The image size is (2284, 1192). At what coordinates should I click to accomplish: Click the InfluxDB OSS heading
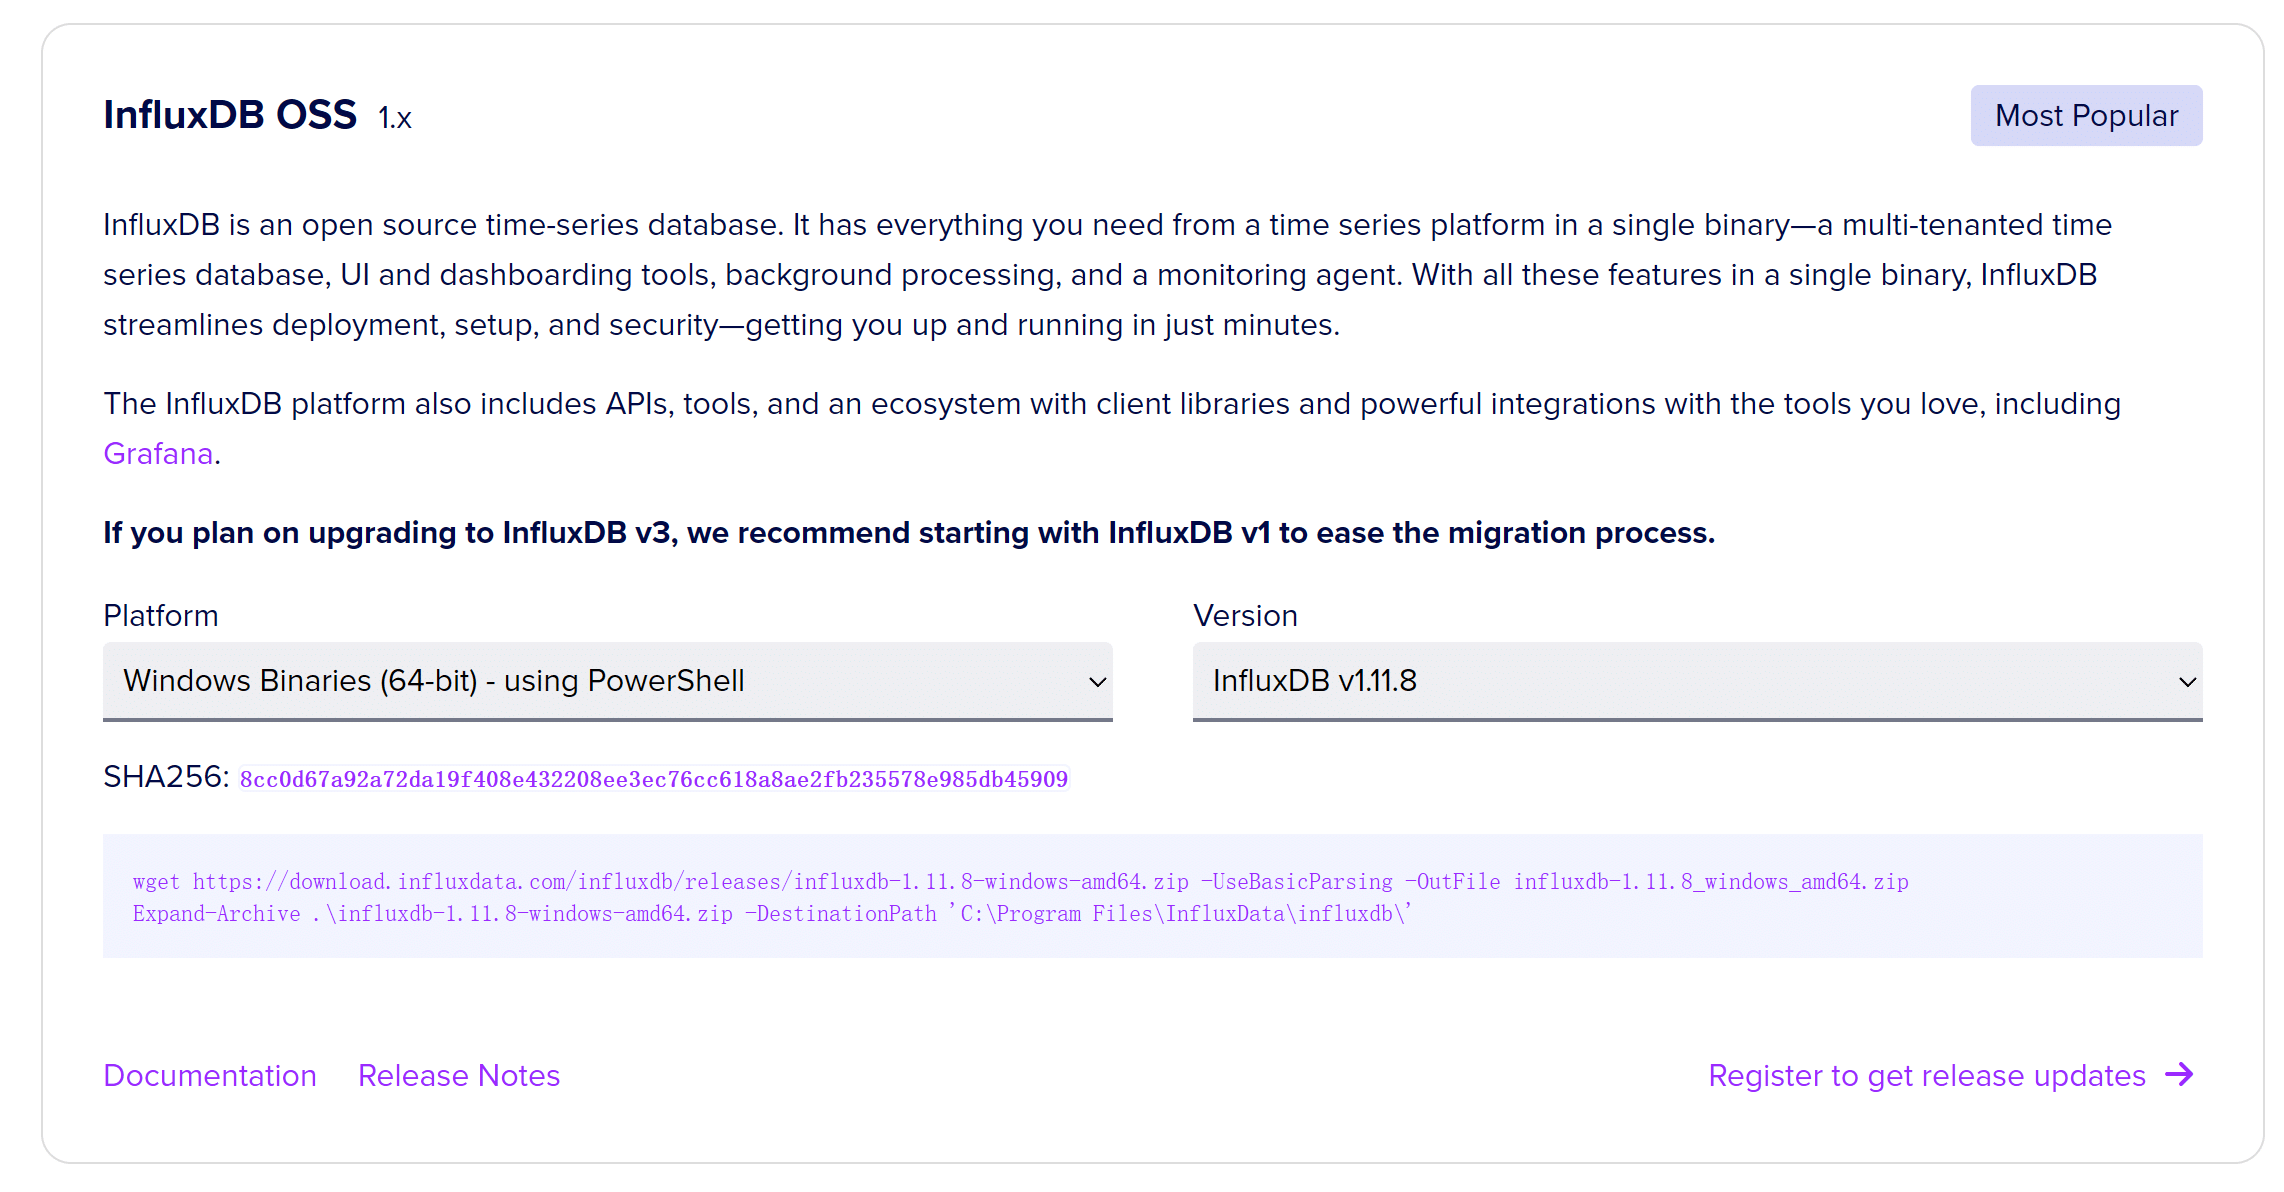coord(230,115)
